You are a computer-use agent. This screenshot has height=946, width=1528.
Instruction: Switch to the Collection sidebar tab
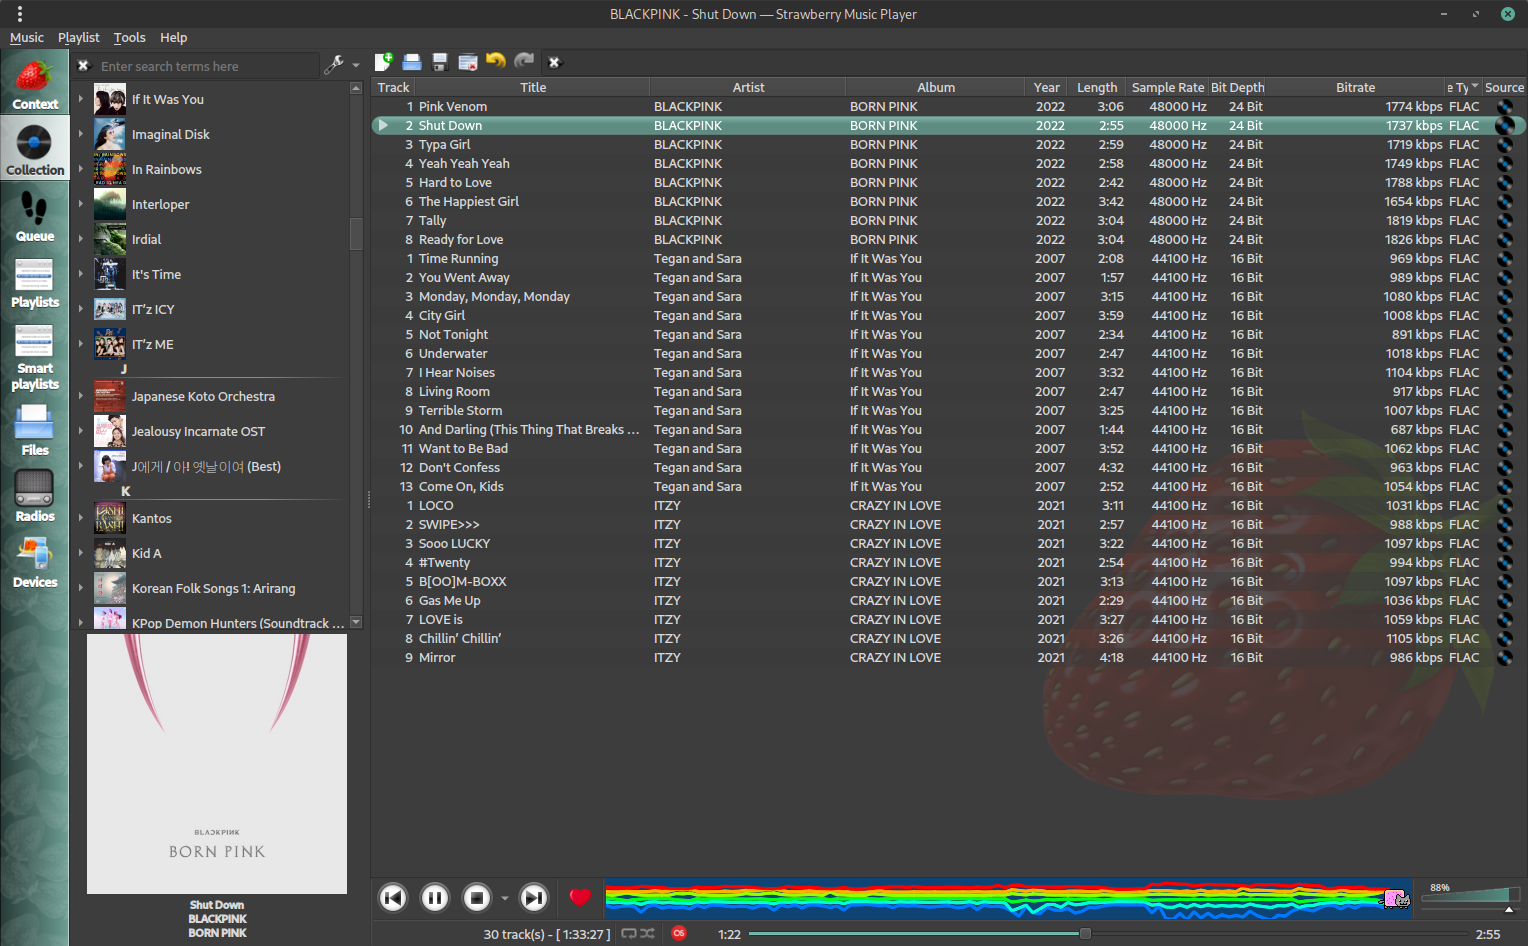pos(35,149)
